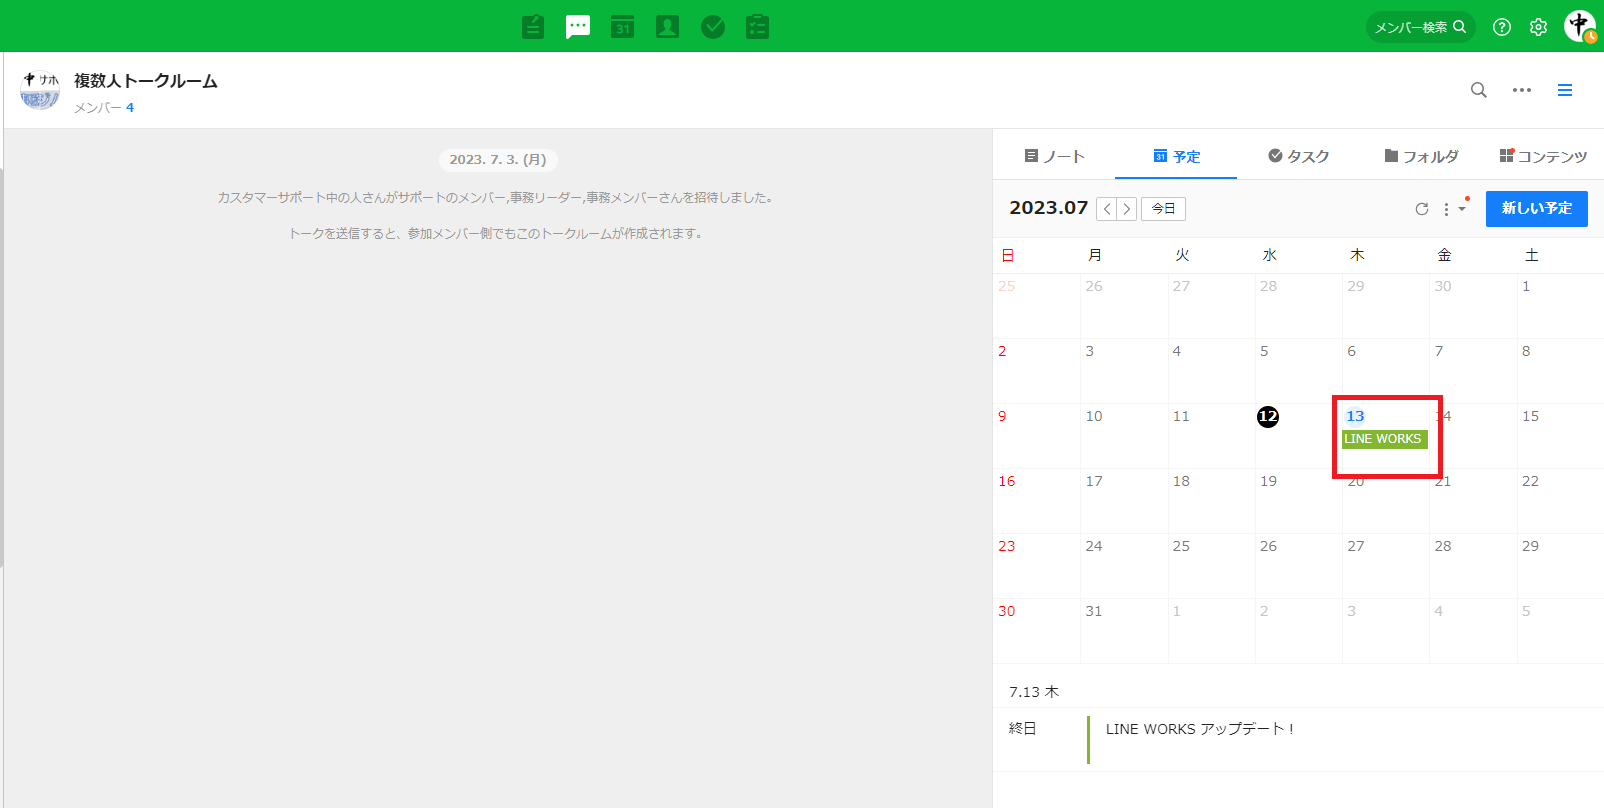
Task: Click the メンバー検索 search field
Action: 1419,27
